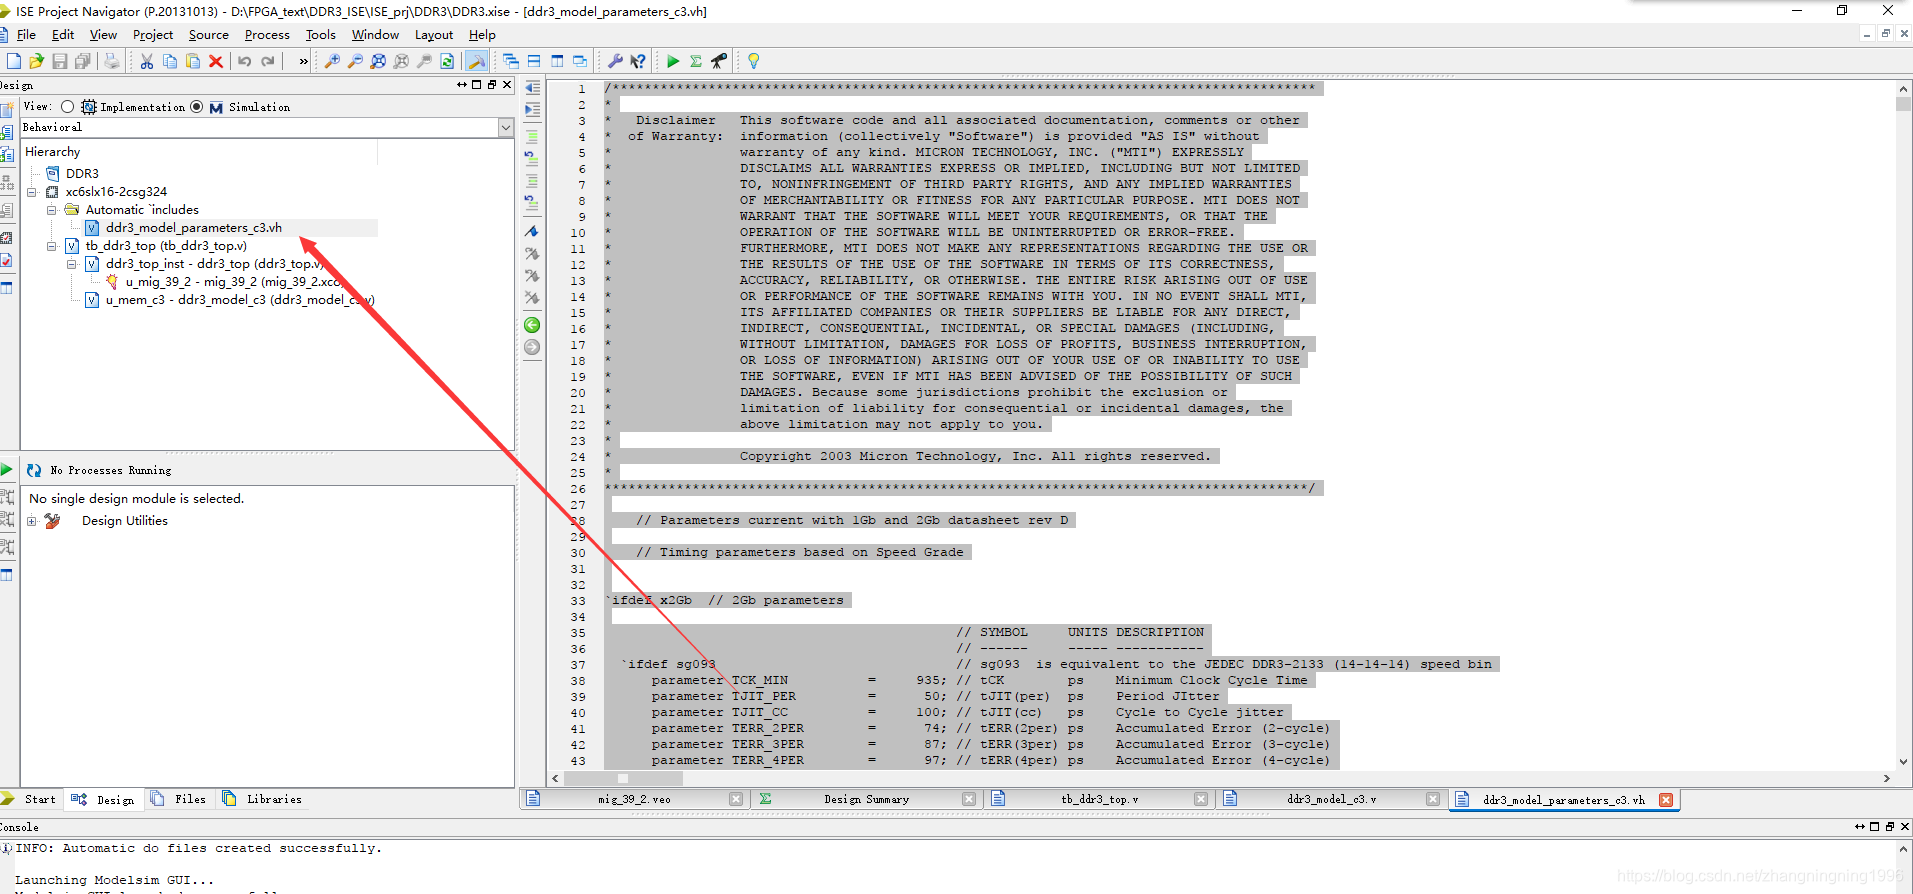This screenshot has width=1913, height=894.
Task: Select ddr3_model_parameters_c3.vh in hierarchy
Action: click(x=194, y=228)
